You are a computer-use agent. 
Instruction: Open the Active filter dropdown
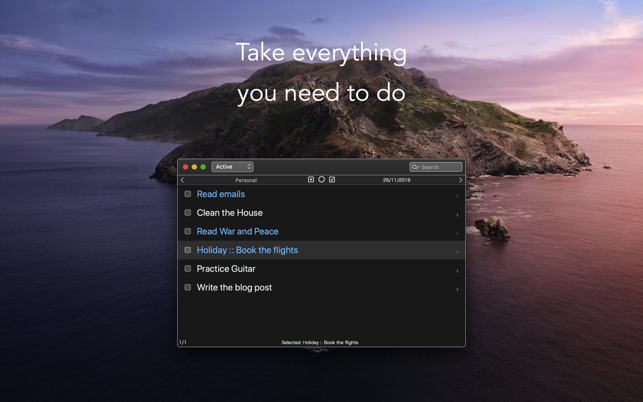click(233, 167)
